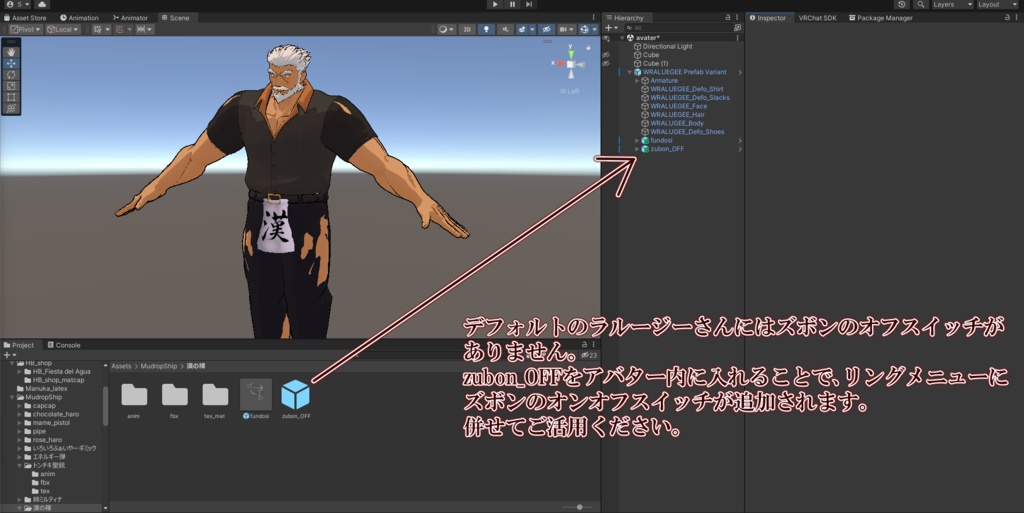Select the Hand tool in scene toolbar
Viewport: 1024px width, 513px height.
point(11,52)
